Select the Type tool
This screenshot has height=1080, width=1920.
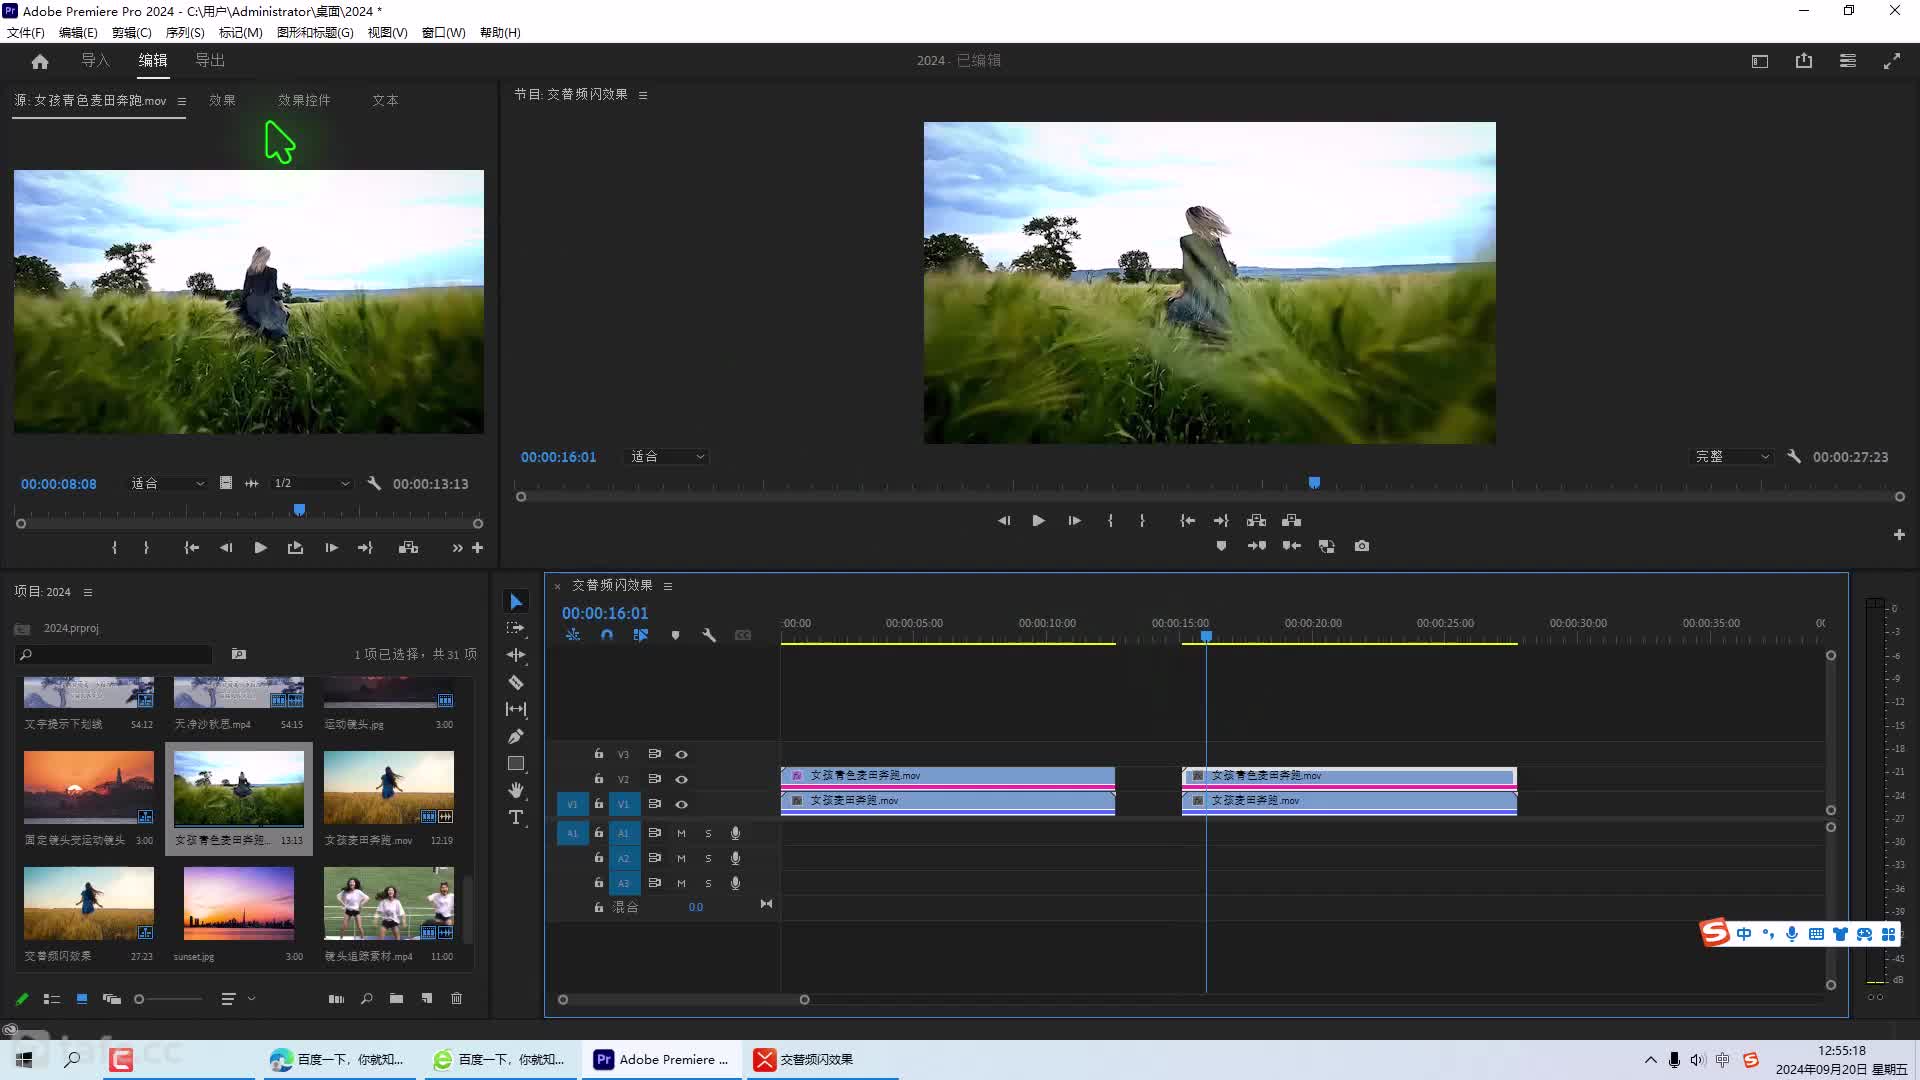516,817
